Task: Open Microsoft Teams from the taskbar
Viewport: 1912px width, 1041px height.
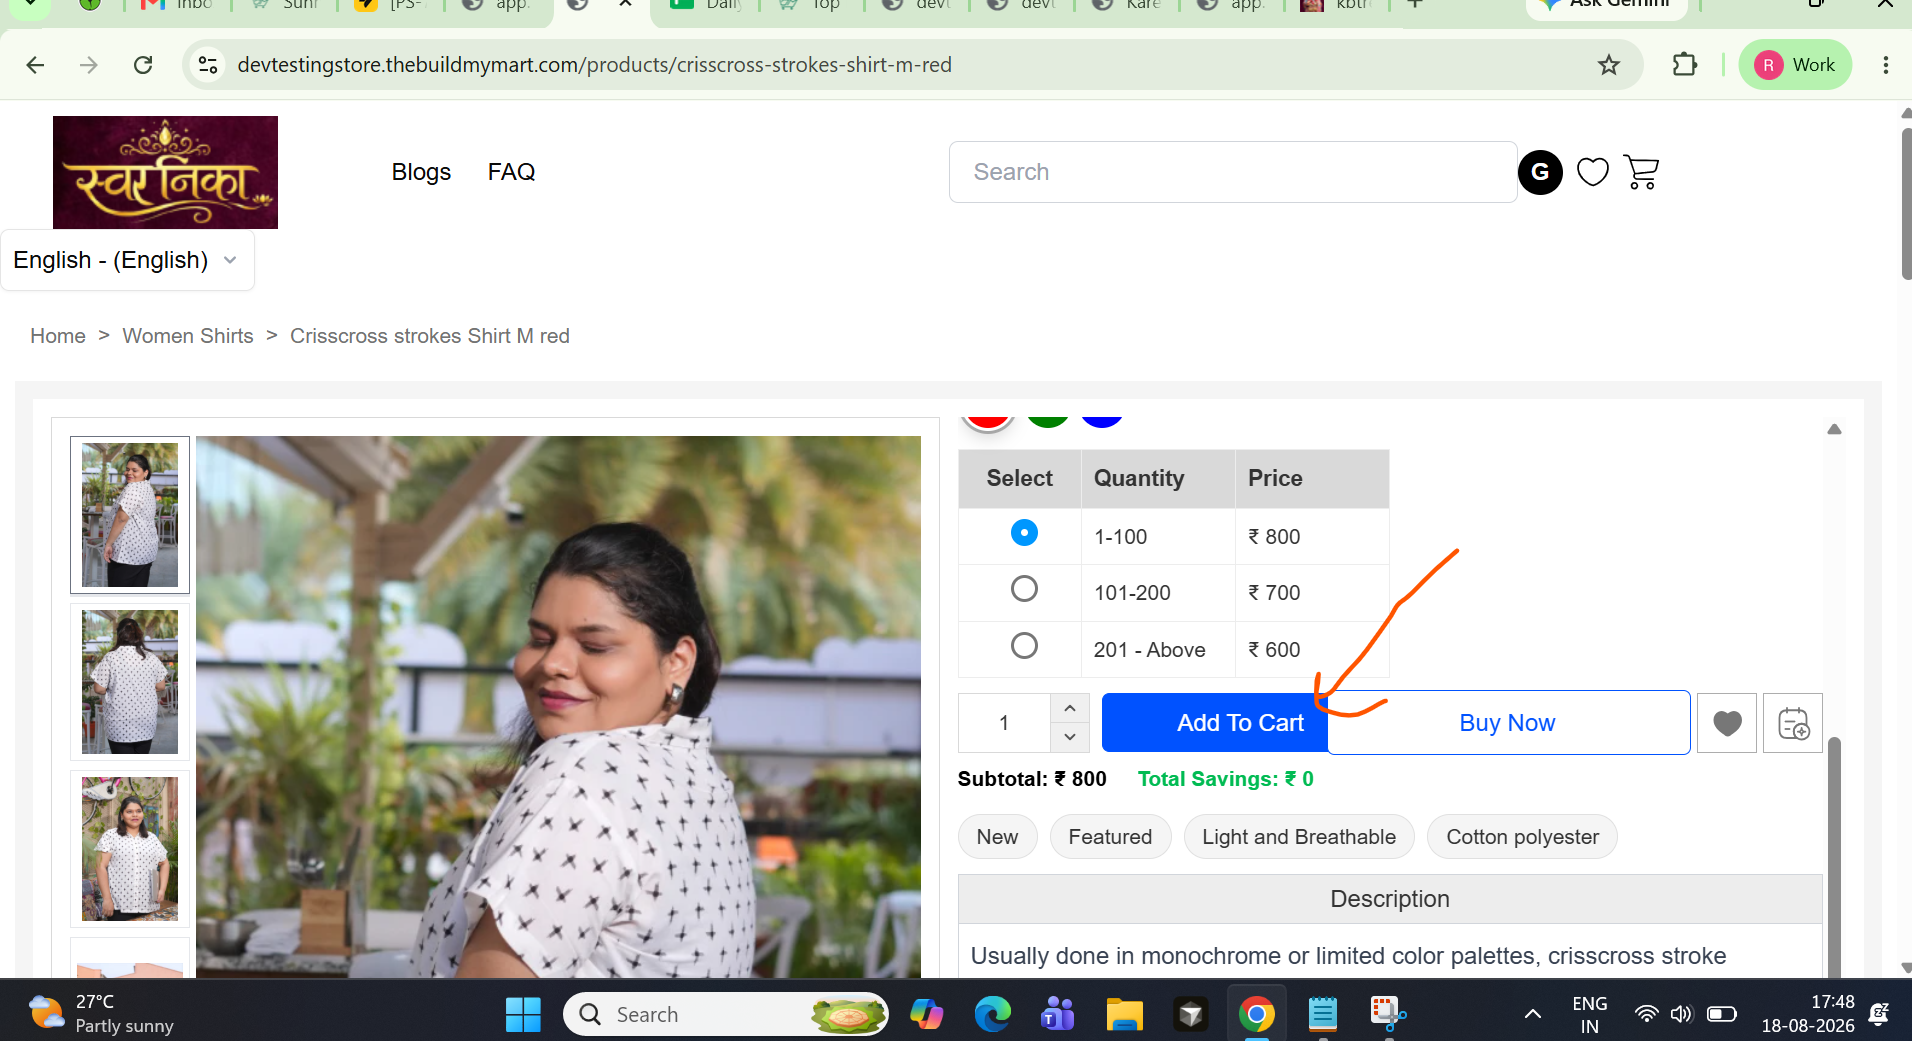Action: (1058, 1014)
